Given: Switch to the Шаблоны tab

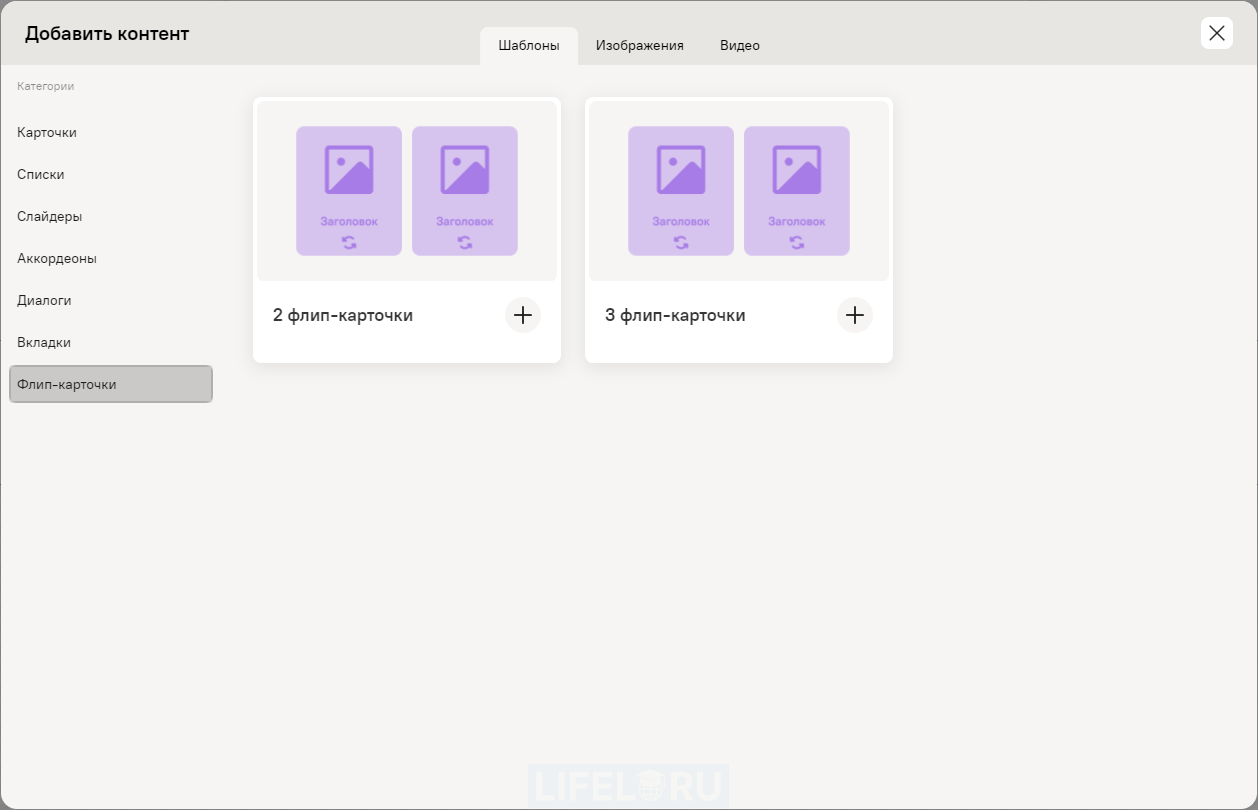Looking at the screenshot, I should (x=529, y=46).
